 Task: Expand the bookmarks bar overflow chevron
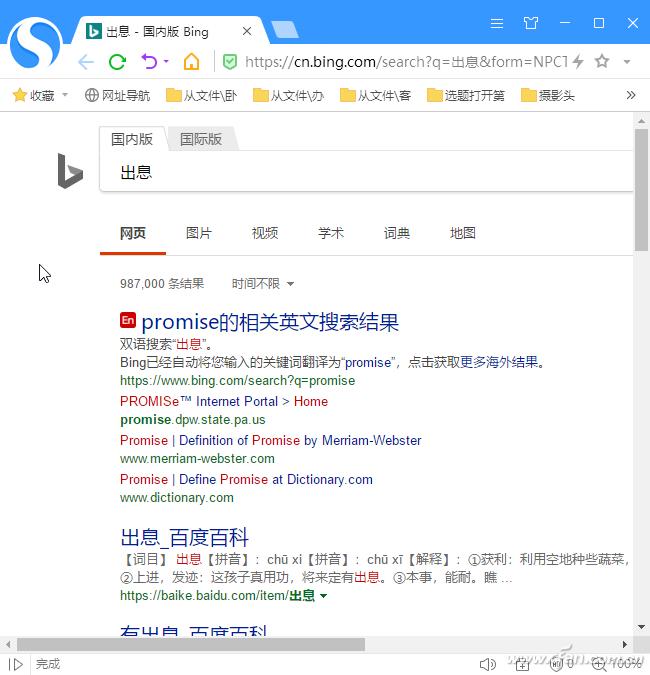click(631, 95)
